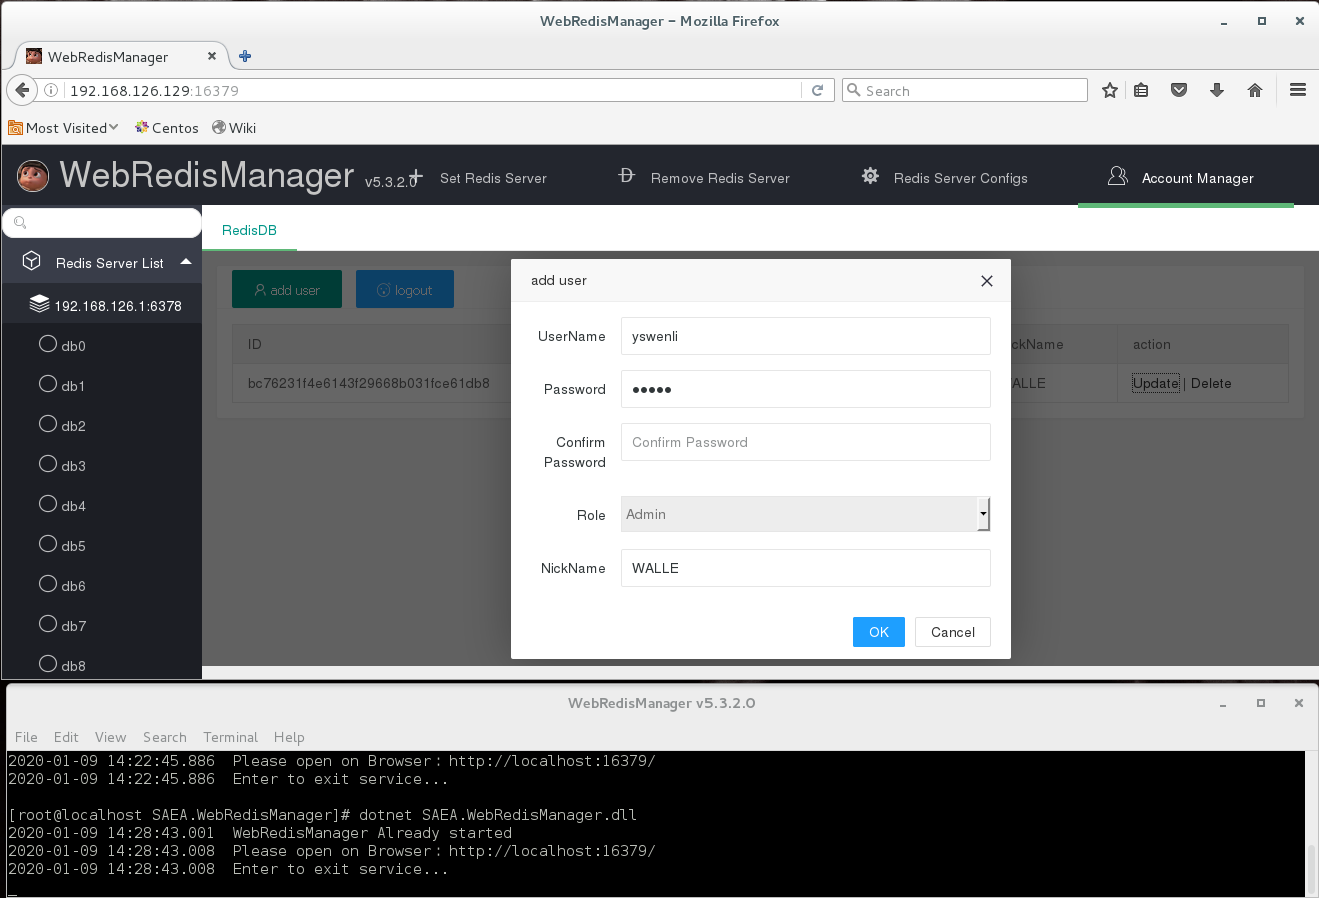The height and width of the screenshot is (898, 1319).
Task: Click the site info icon in address bar
Action: click(51, 90)
